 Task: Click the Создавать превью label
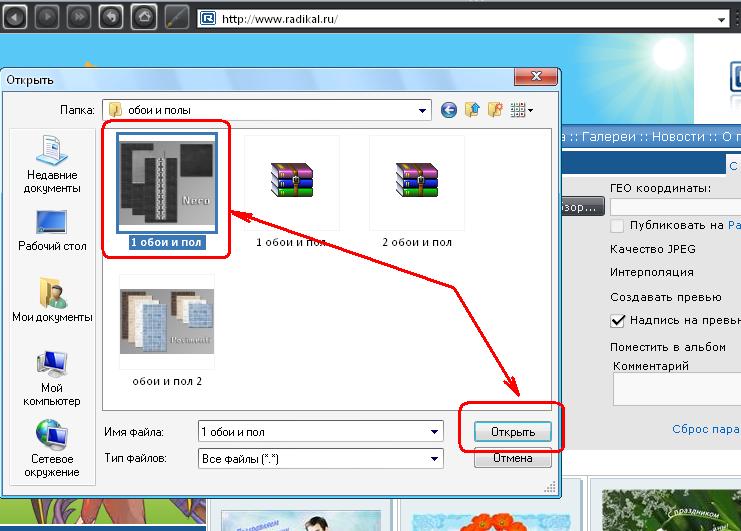coord(665,297)
